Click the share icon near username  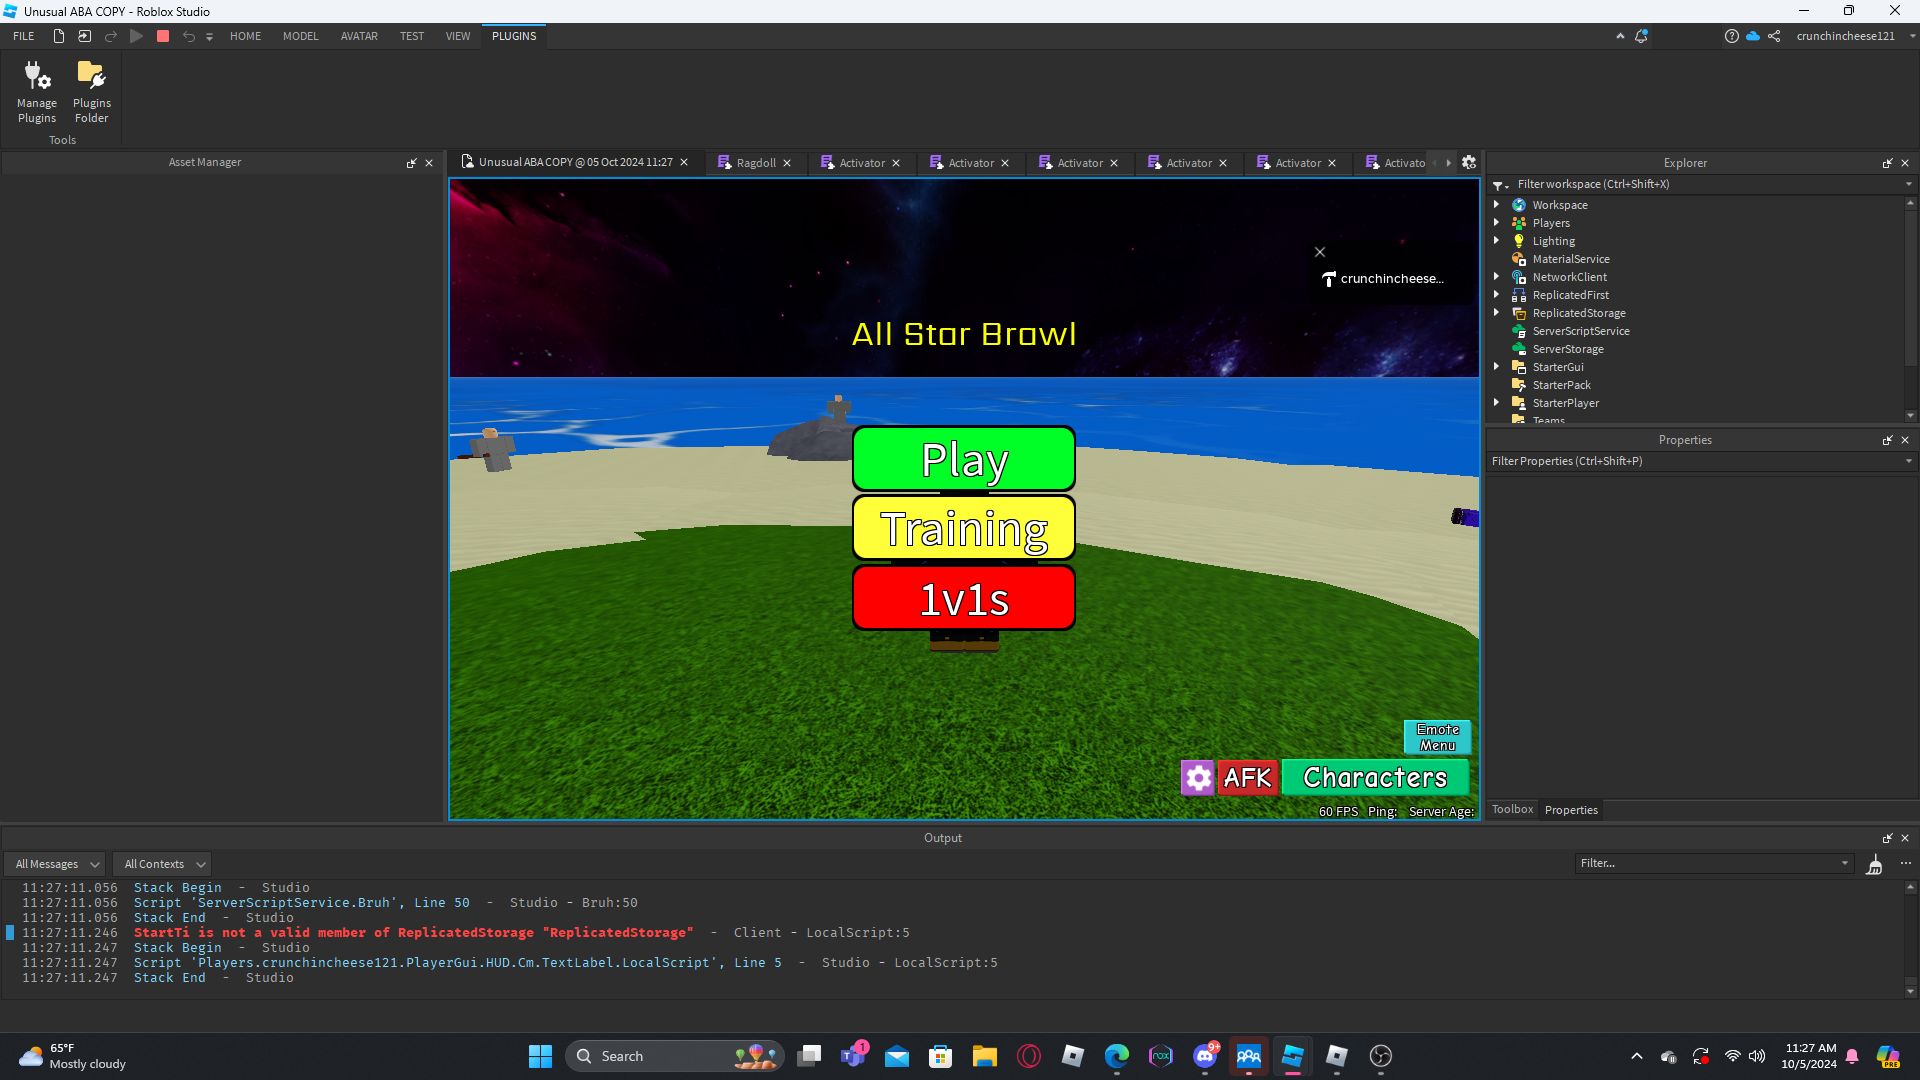click(x=1774, y=36)
